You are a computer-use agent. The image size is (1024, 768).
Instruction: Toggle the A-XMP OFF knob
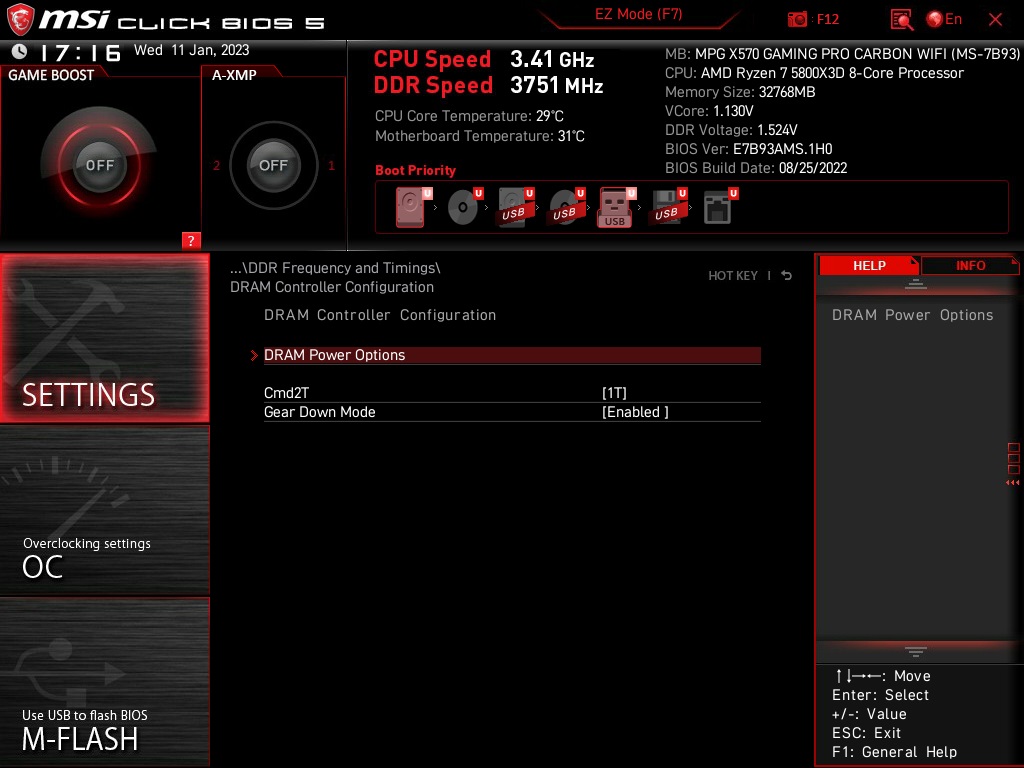[x=273, y=165]
